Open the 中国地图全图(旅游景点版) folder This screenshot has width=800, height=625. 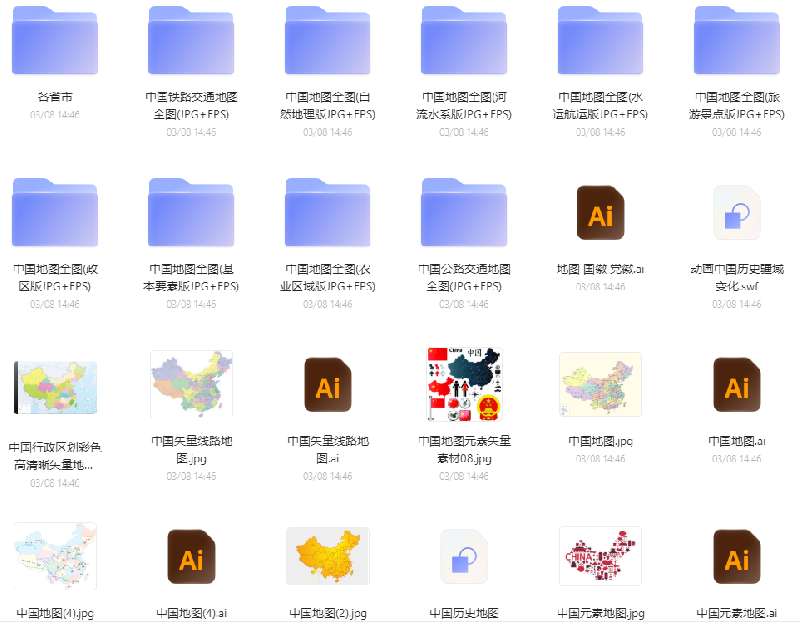pyautogui.click(x=736, y=40)
